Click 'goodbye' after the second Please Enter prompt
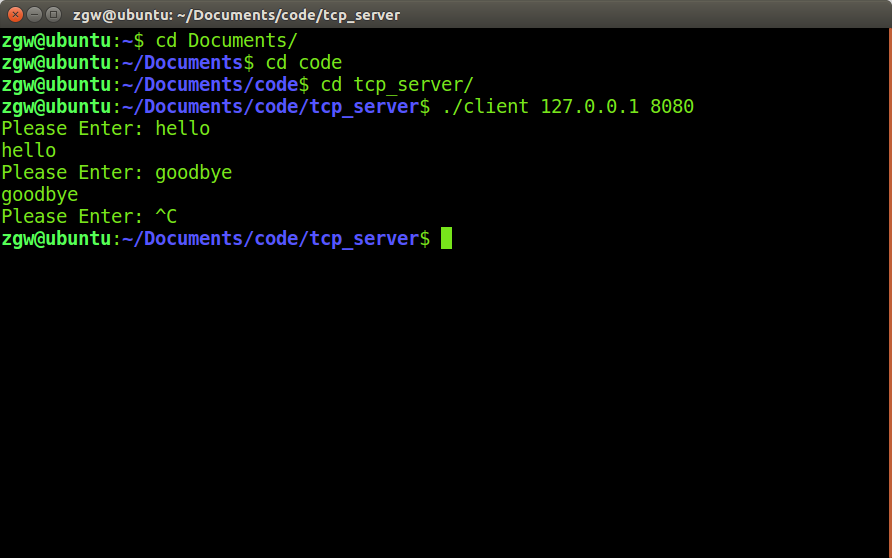 tap(193, 173)
